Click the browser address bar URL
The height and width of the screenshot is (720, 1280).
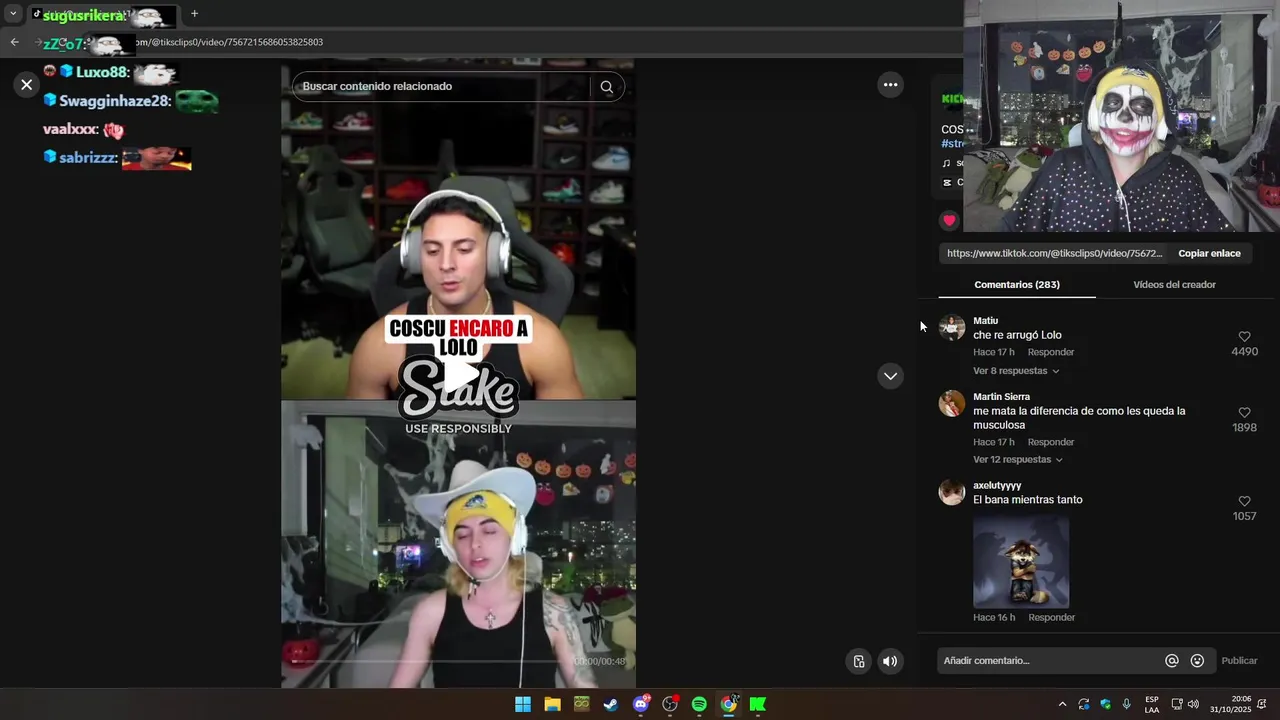click(x=228, y=42)
